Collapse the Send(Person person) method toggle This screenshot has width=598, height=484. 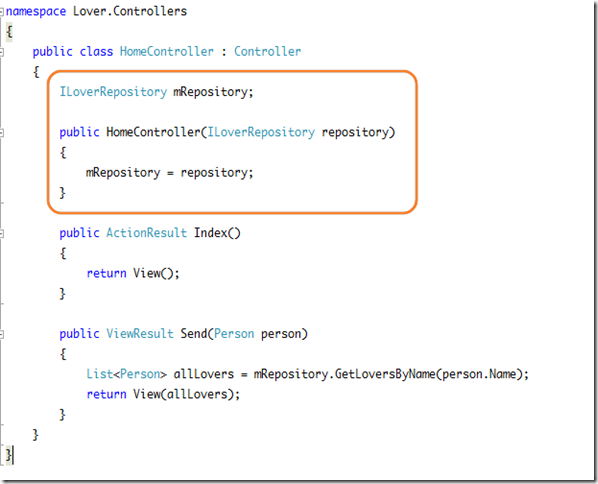[2, 334]
